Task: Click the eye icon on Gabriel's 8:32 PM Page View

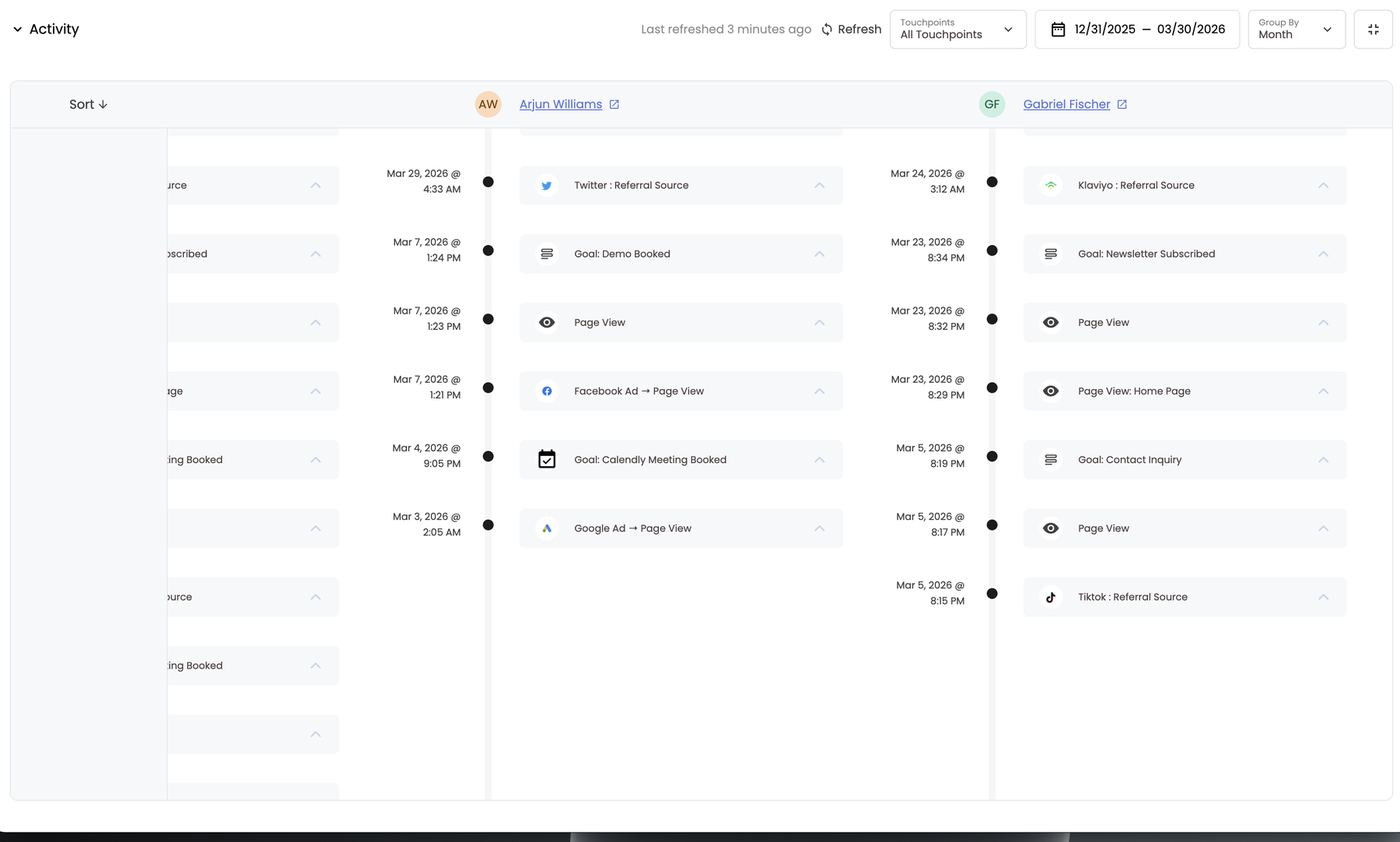Action: click(x=1051, y=323)
